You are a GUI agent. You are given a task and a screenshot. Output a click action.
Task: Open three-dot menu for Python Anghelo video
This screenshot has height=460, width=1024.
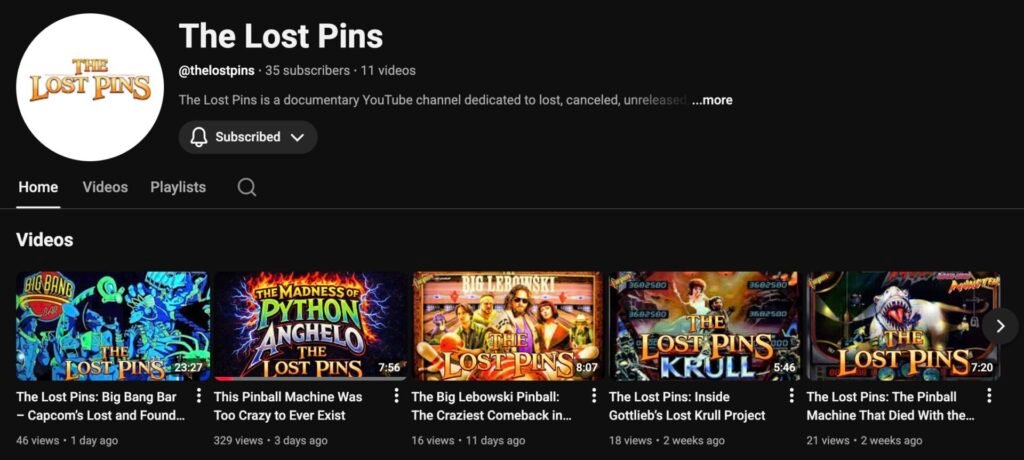397,396
